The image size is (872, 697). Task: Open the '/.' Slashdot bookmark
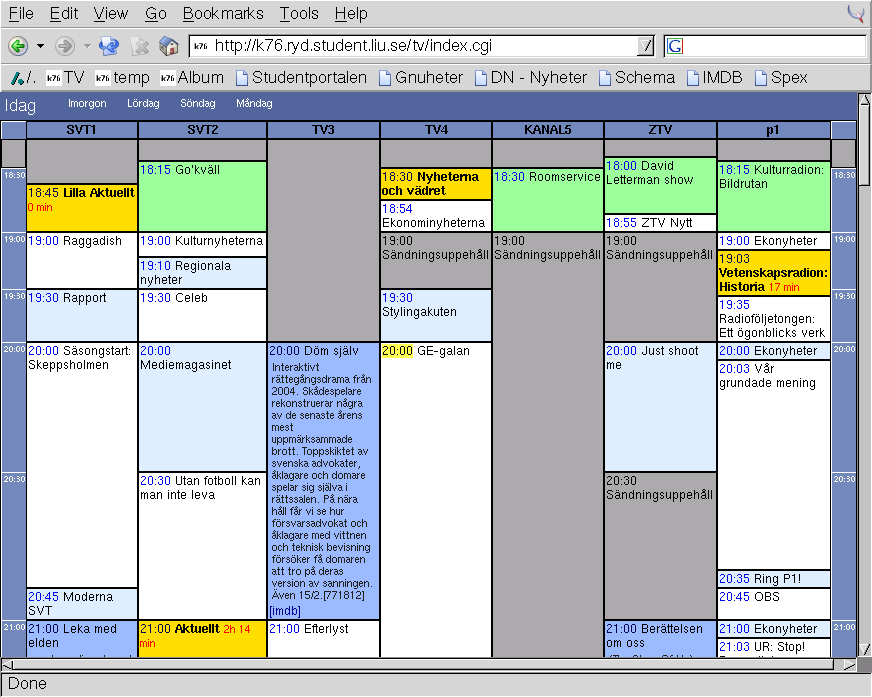(x=23, y=78)
